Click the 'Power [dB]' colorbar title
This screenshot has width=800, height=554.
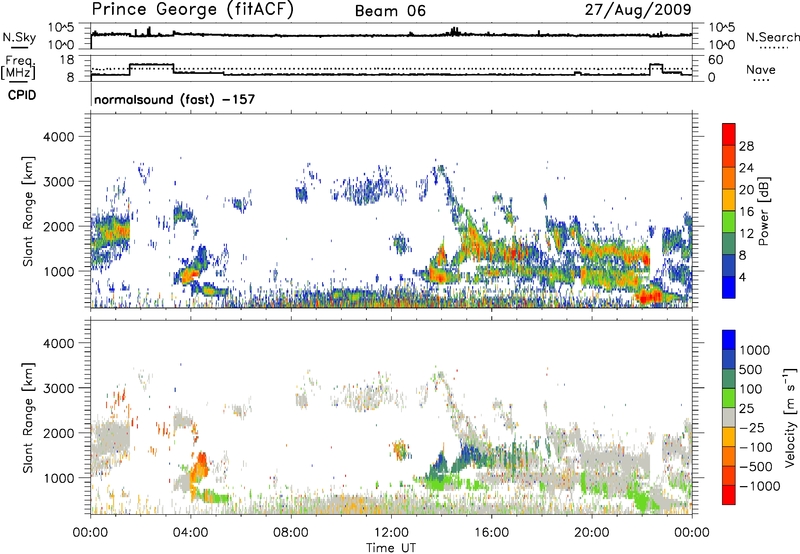point(763,211)
